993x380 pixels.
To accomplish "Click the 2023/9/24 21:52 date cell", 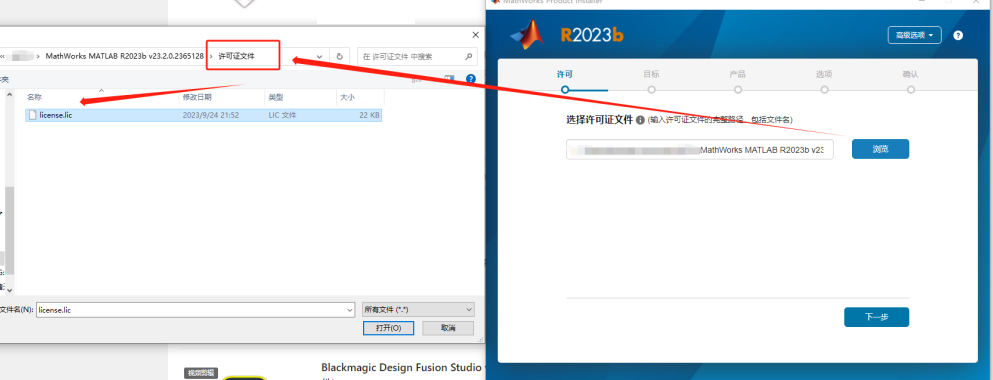I will click(x=211, y=115).
